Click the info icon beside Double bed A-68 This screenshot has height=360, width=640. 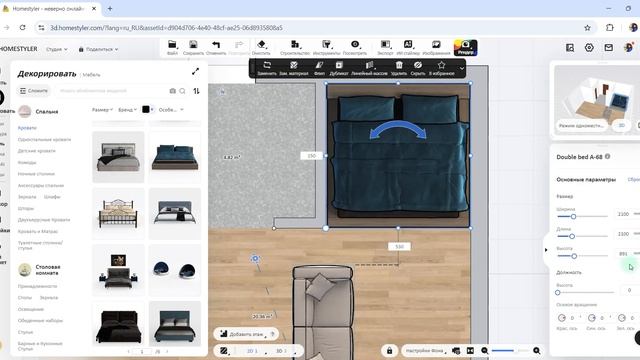pyautogui.click(x=607, y=156)
